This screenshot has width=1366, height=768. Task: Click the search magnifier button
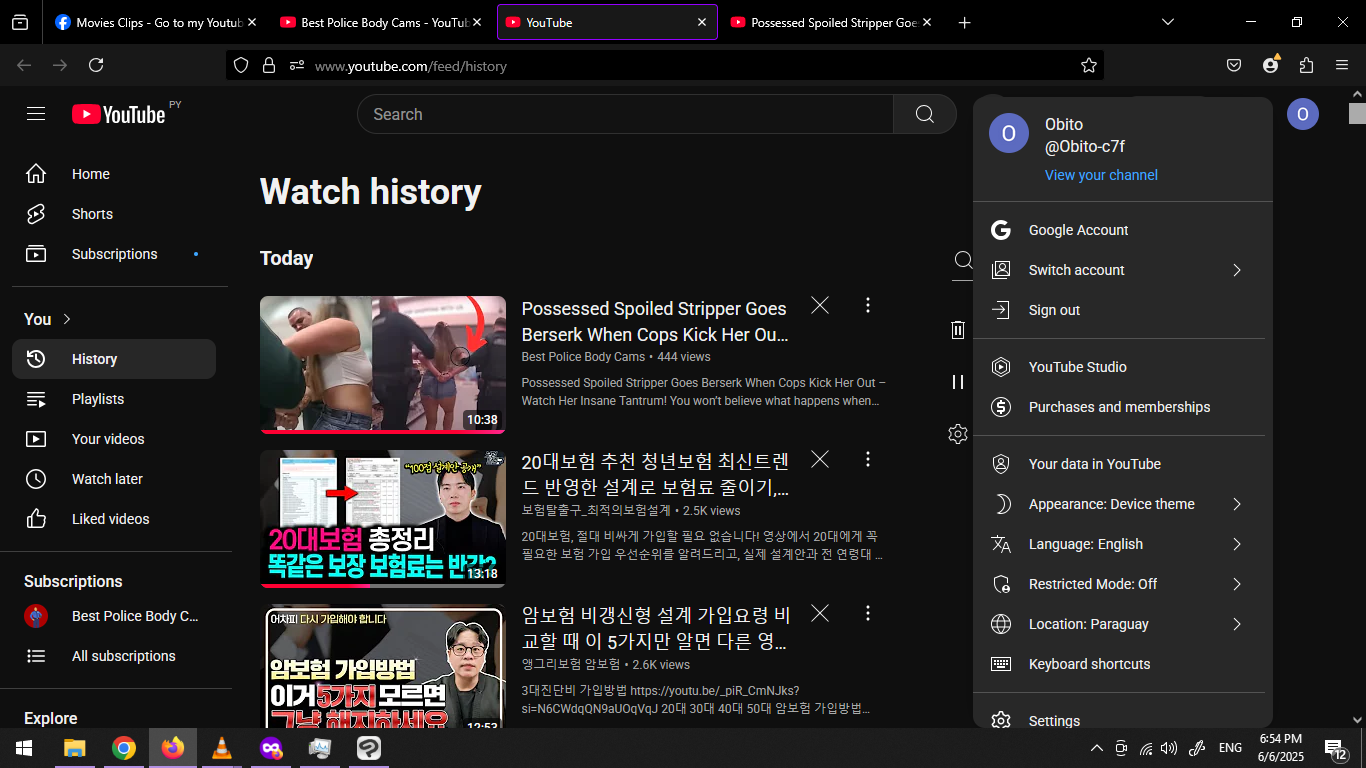925,114
